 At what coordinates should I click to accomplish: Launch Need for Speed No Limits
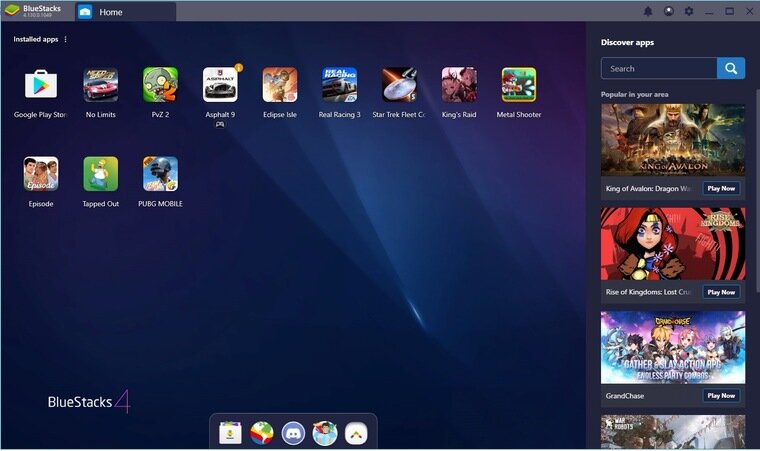point(100,85)
